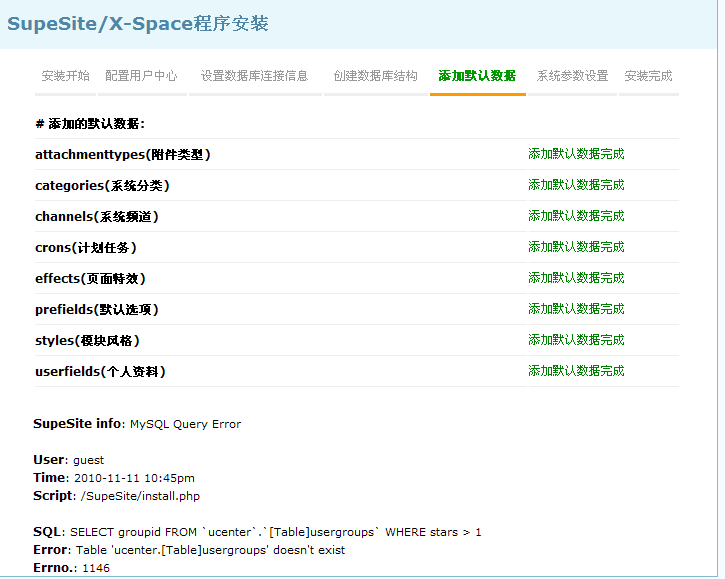This screenshot has height=579, width=725.
Task: Select the effects(页面特效) row label
Action: [x=91, y=278]
